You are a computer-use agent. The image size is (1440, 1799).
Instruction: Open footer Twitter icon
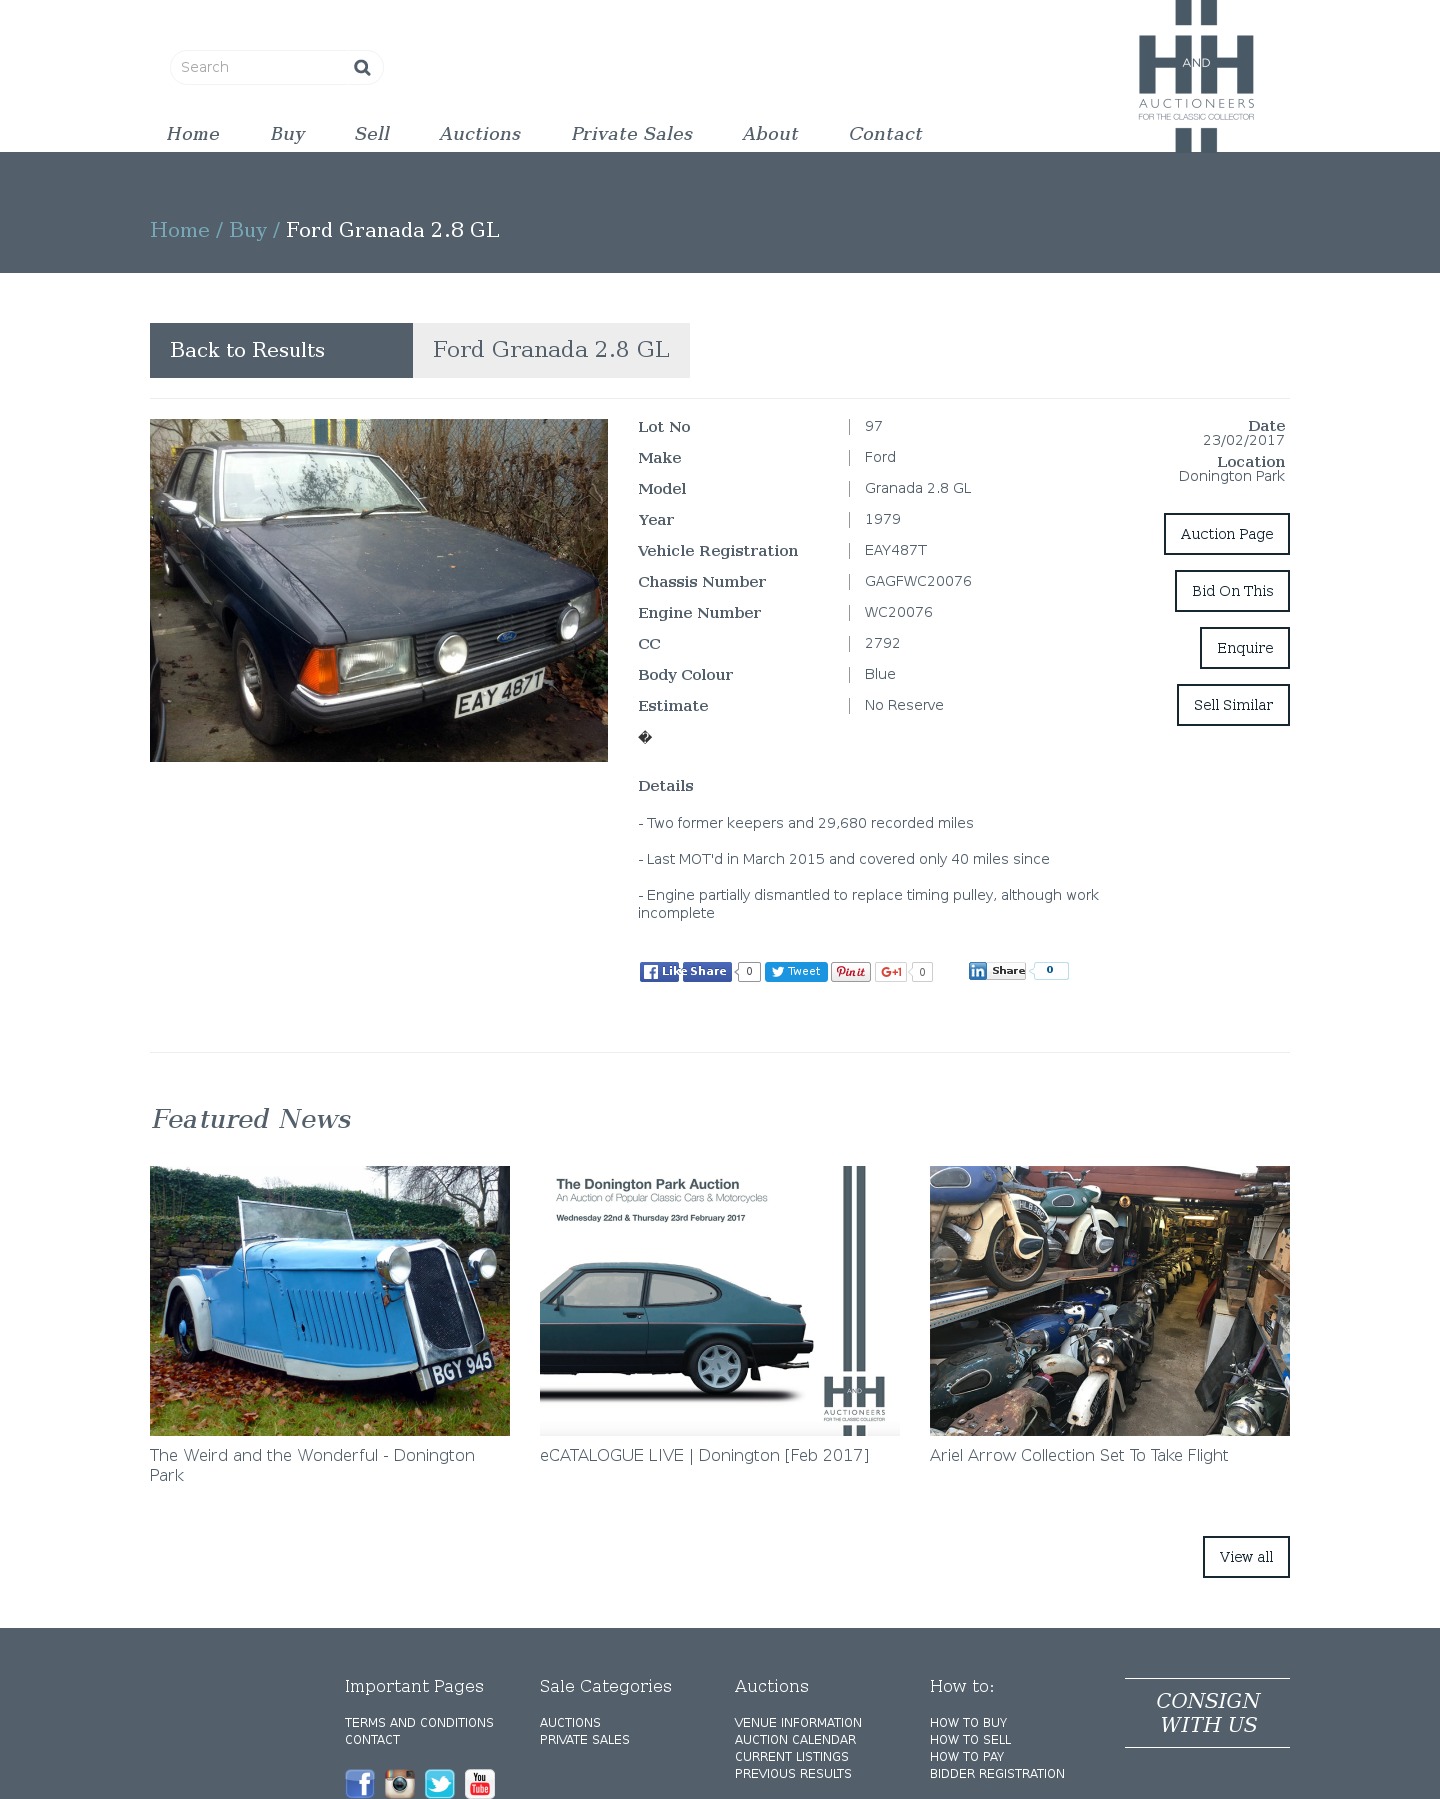[440, 1783]
